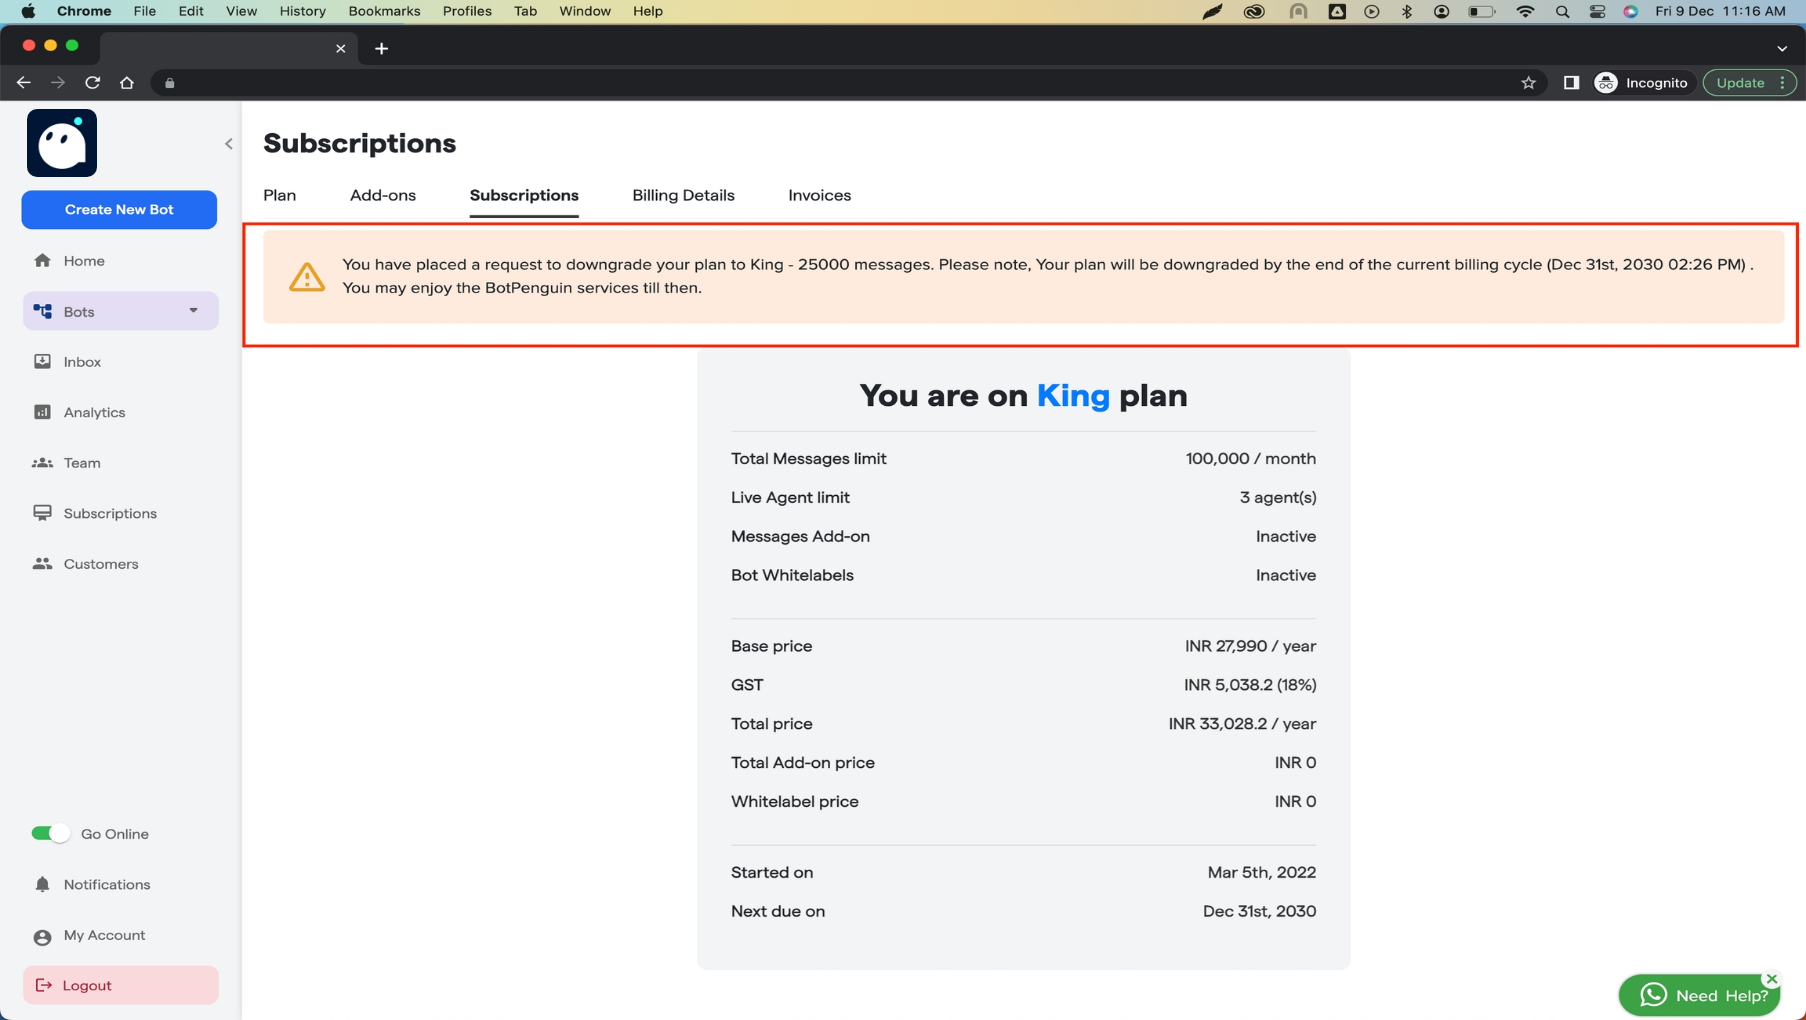The width and height of the screenshot is (1806, 1020).
Task: Click the Chrome Update button
Action: (x=1750, y=83)
